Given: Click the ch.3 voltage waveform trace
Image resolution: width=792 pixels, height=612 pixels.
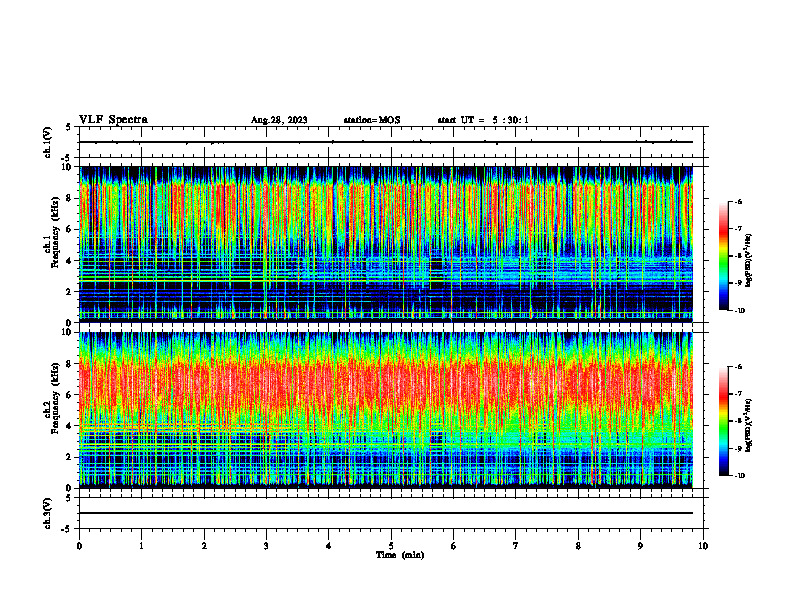Looking at the screenshot, I should point(386,513).
